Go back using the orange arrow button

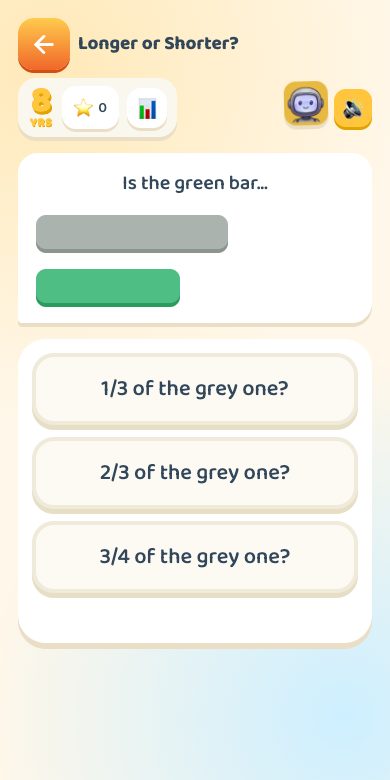[x=44, y=45]
